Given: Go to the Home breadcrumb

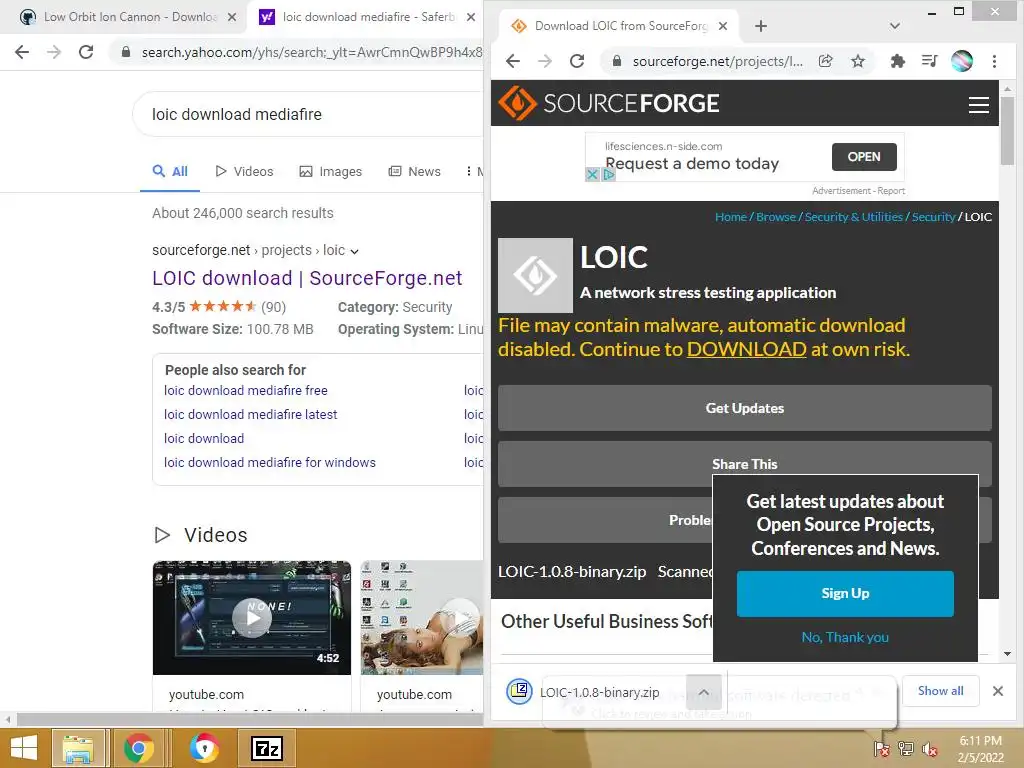Looking at the screenshot, I should 731,217.
